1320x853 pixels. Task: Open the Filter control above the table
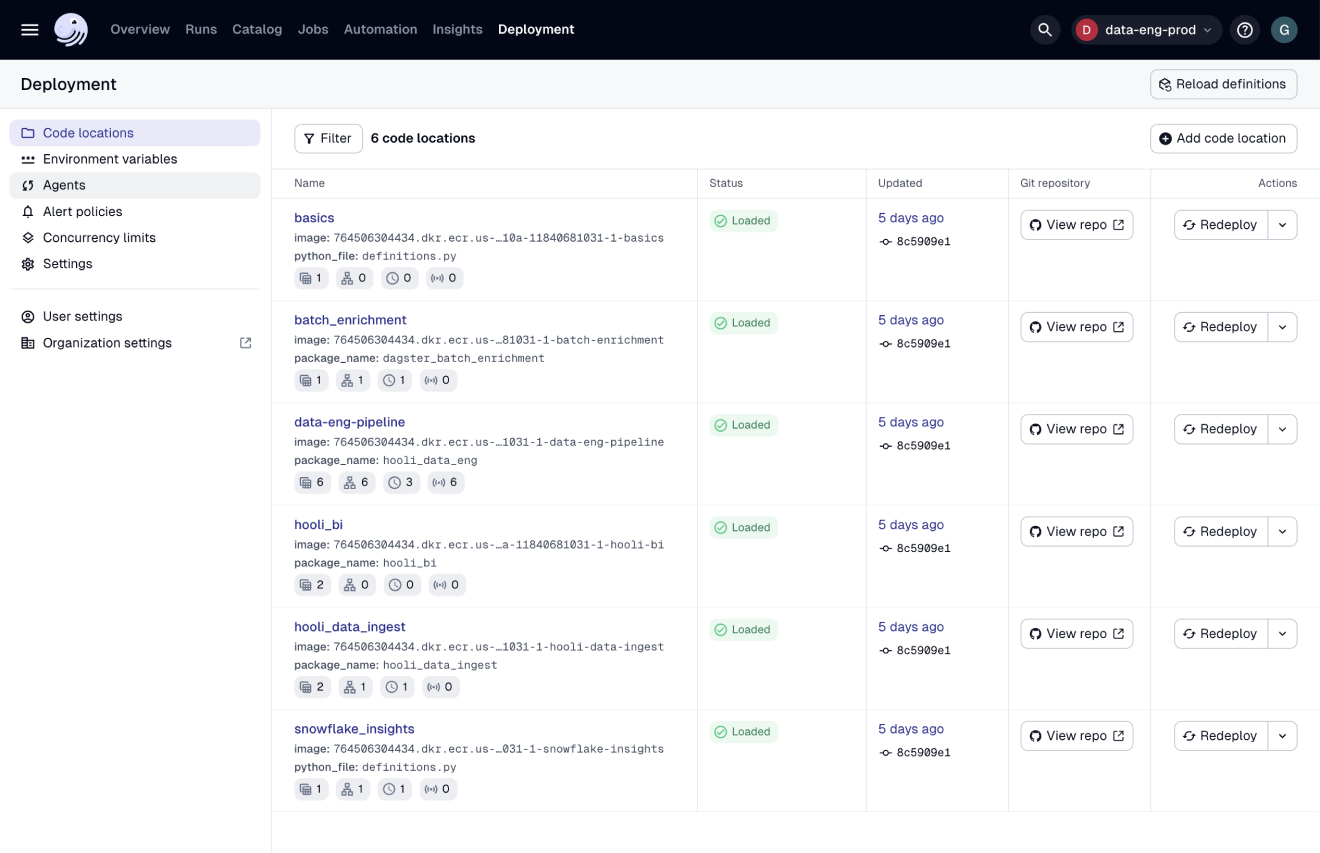tap(328, 138)
